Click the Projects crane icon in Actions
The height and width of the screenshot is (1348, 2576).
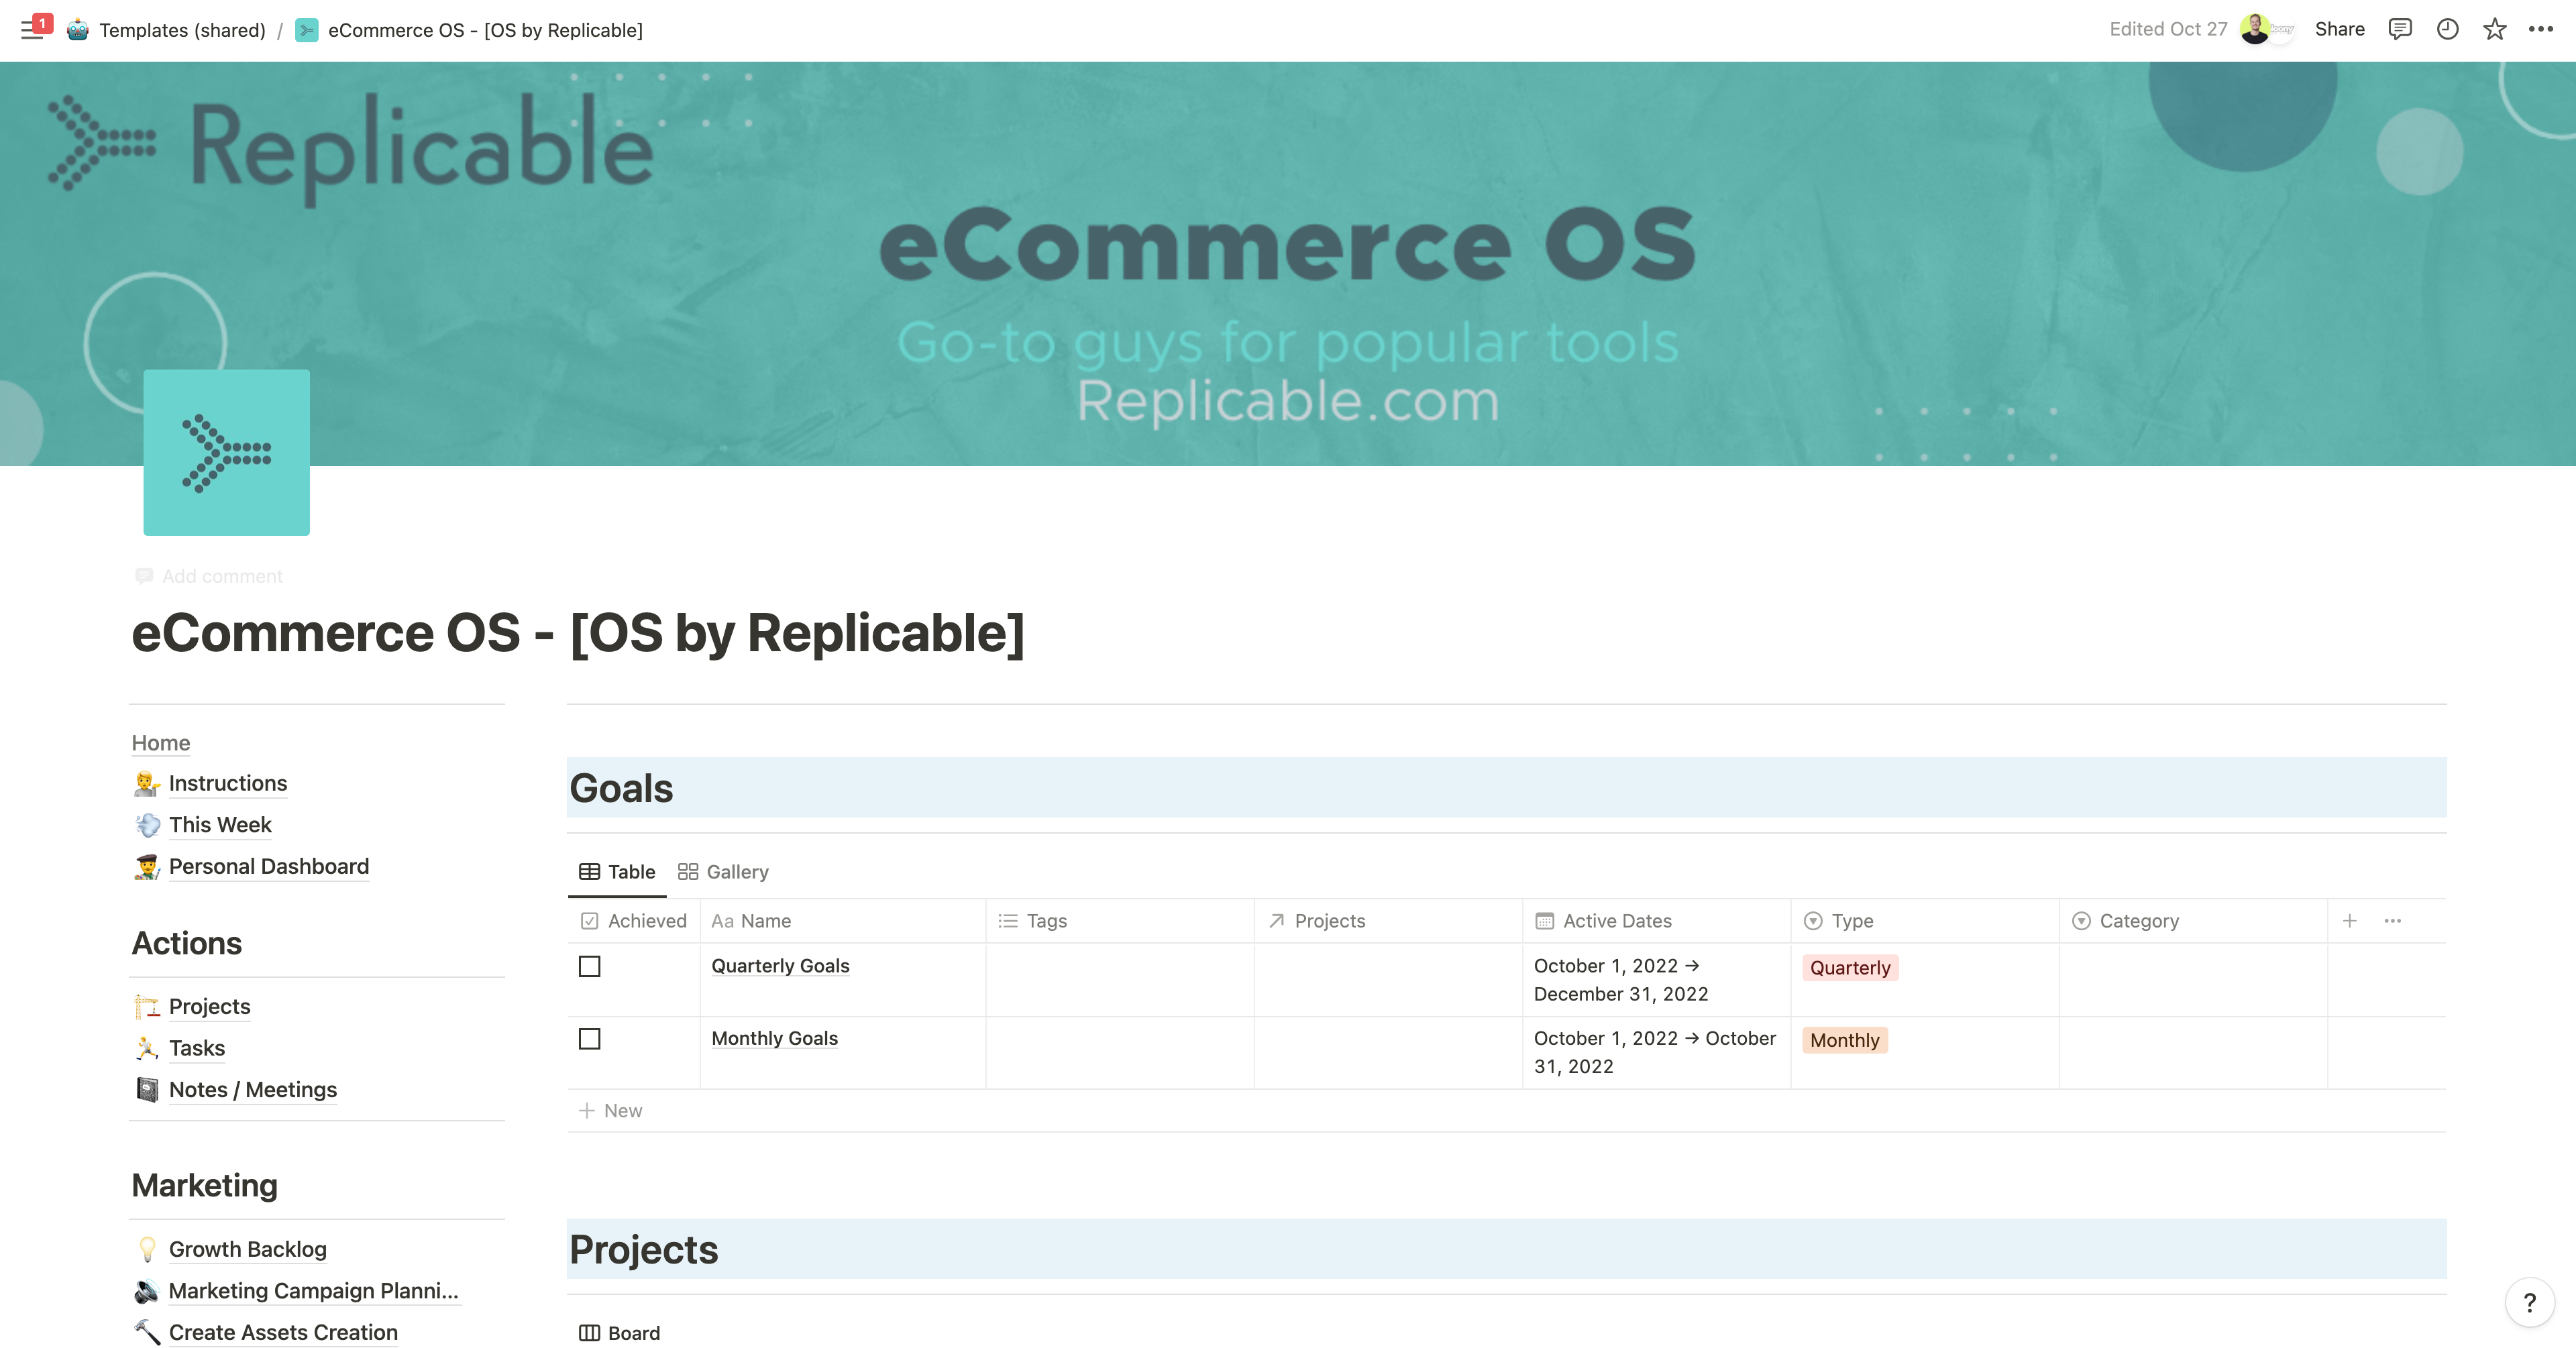[x=147, y=1006]
